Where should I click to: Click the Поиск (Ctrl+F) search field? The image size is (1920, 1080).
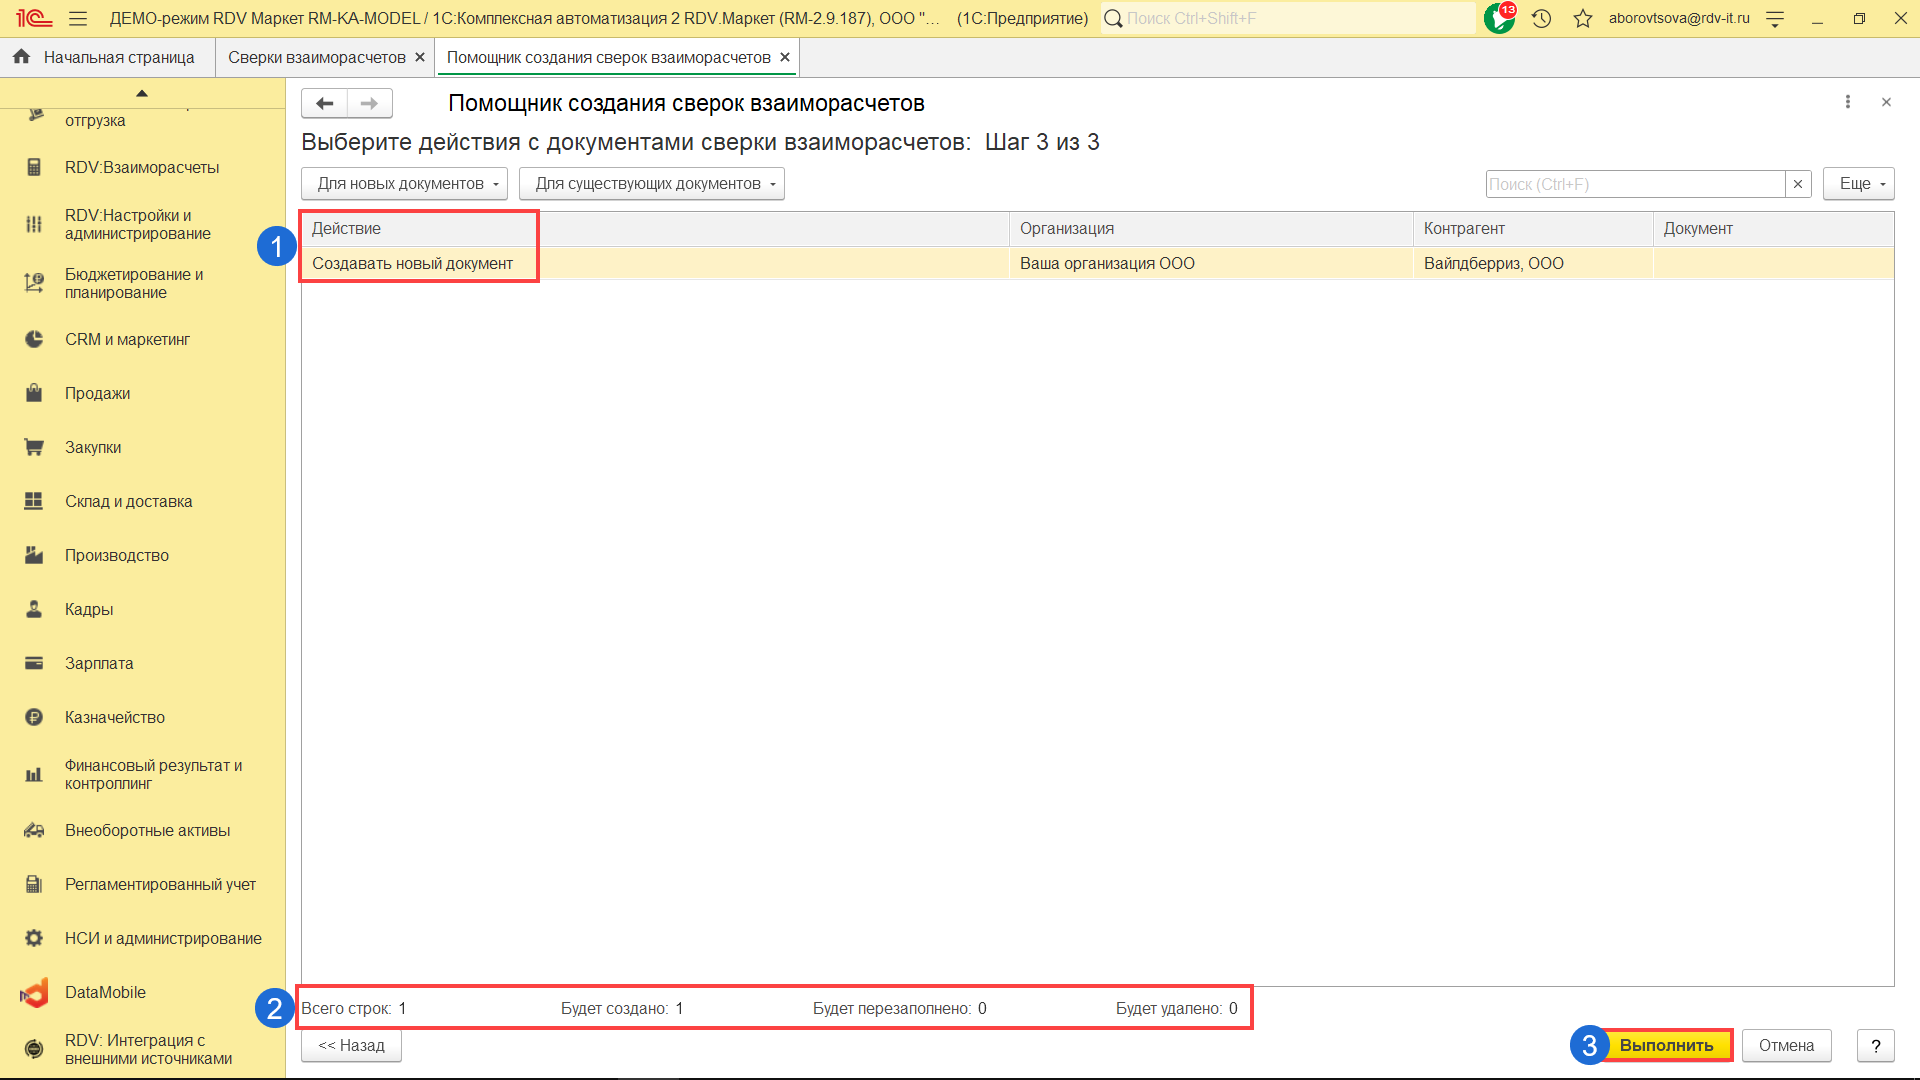pyautogui.click(x=1634, y=184)
